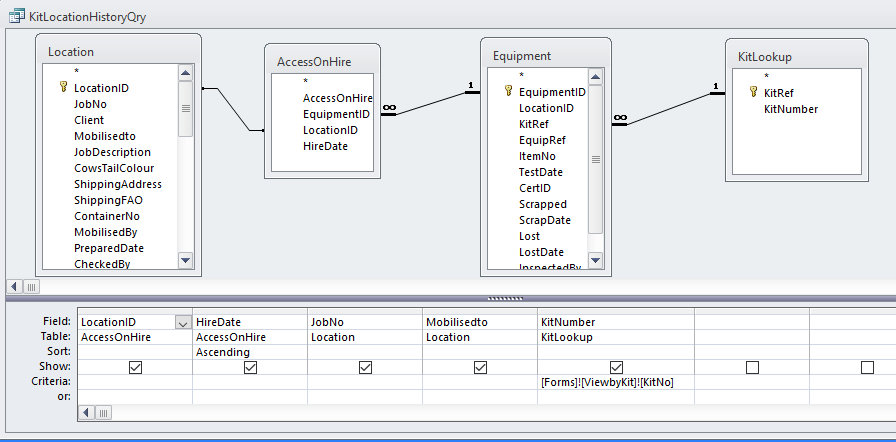Select LocationID field in Equipment table

point(546,108)
